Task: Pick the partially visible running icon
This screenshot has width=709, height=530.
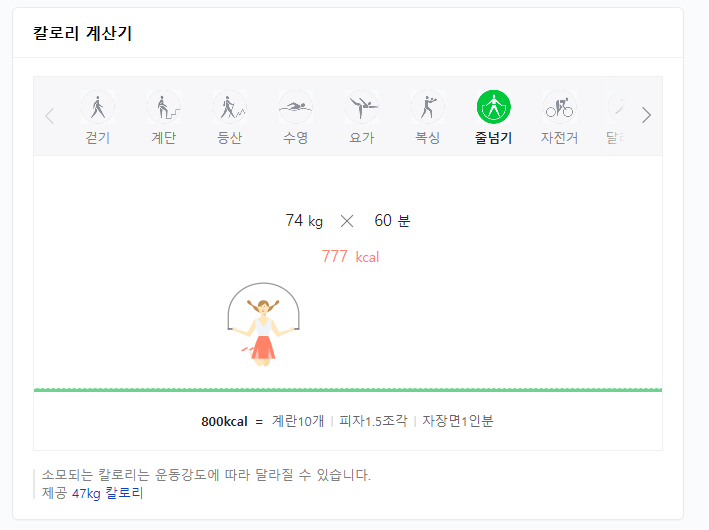Action: [x=617, y=107]
